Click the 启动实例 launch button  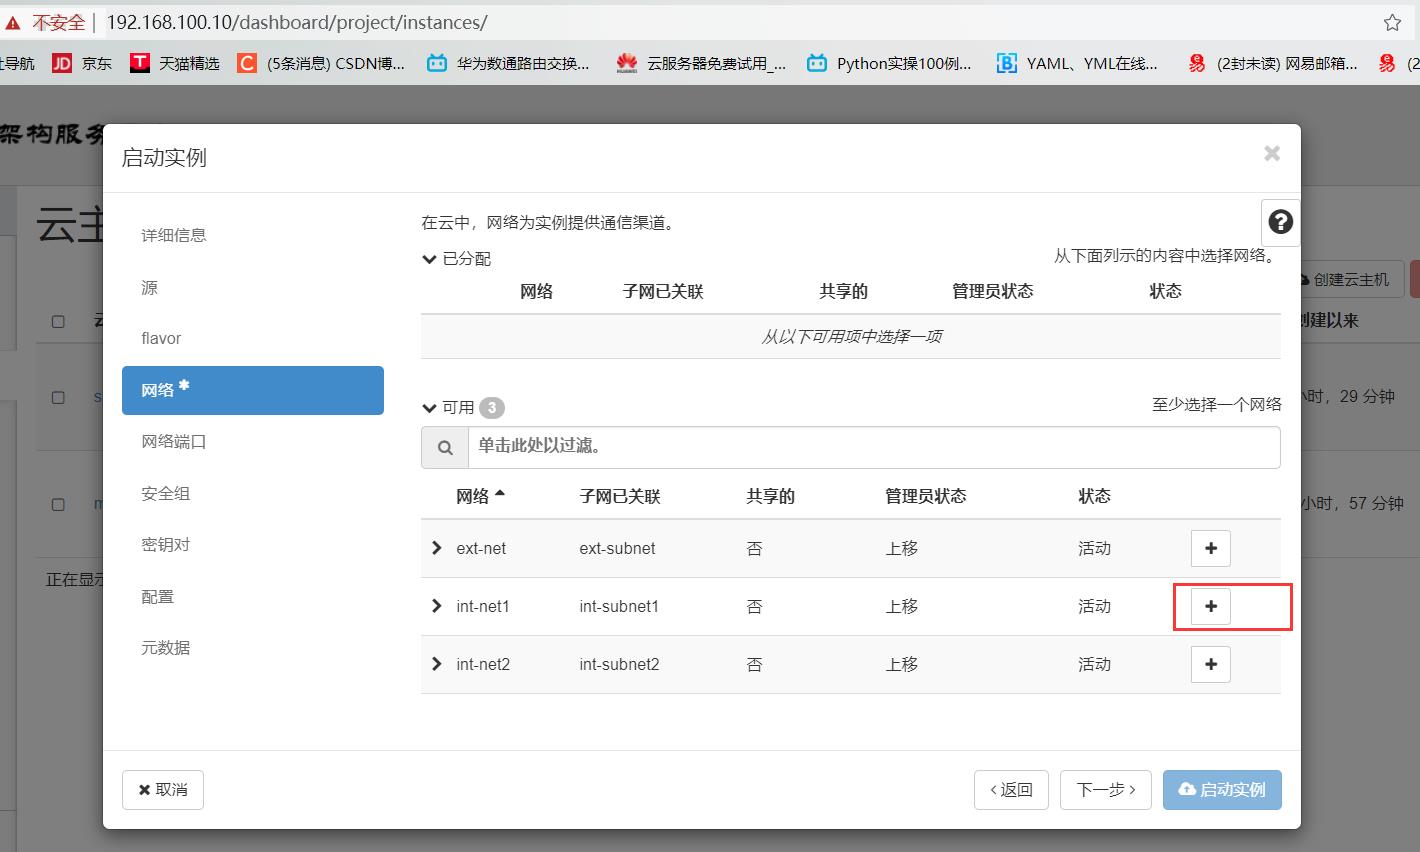click(1222, 789)
